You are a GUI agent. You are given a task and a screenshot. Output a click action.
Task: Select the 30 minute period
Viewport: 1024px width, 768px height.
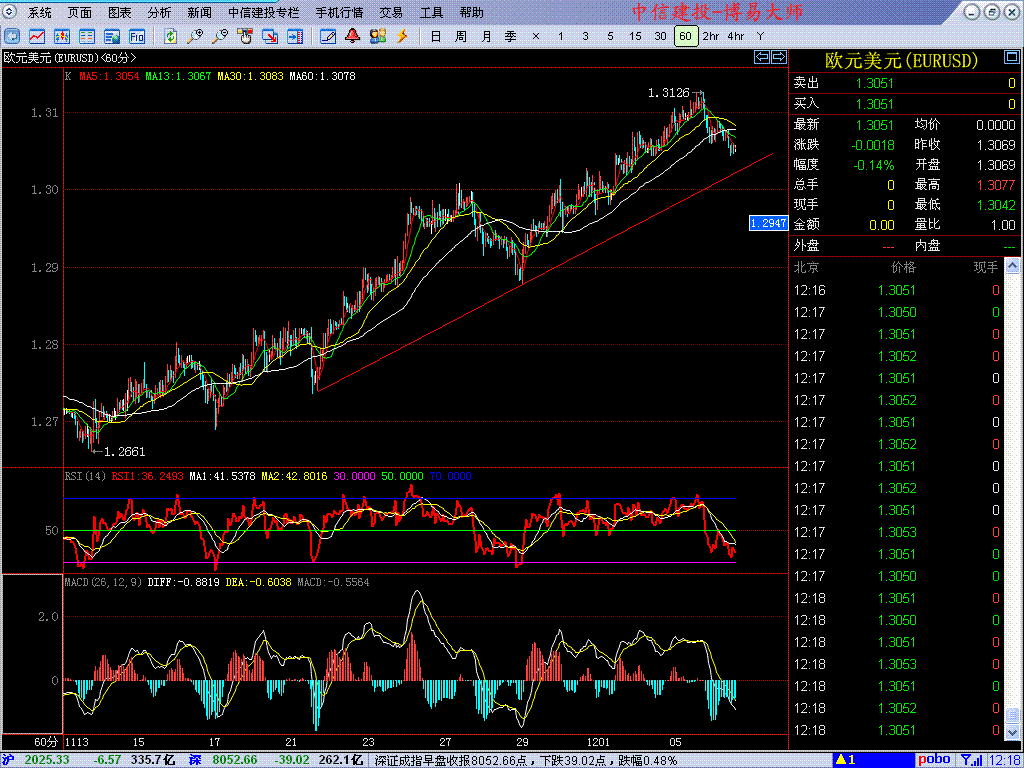point(660,37)
